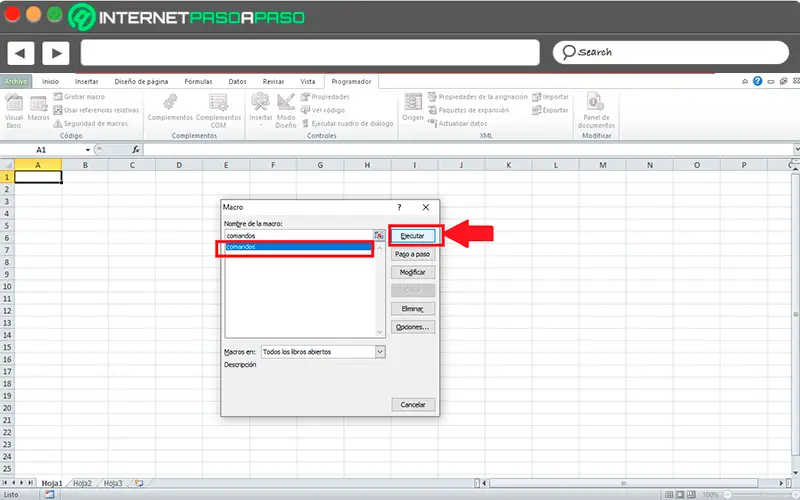Switch to the Inicio tab
Viewport: 800px width, 500px height.
(x=51, y=81)
